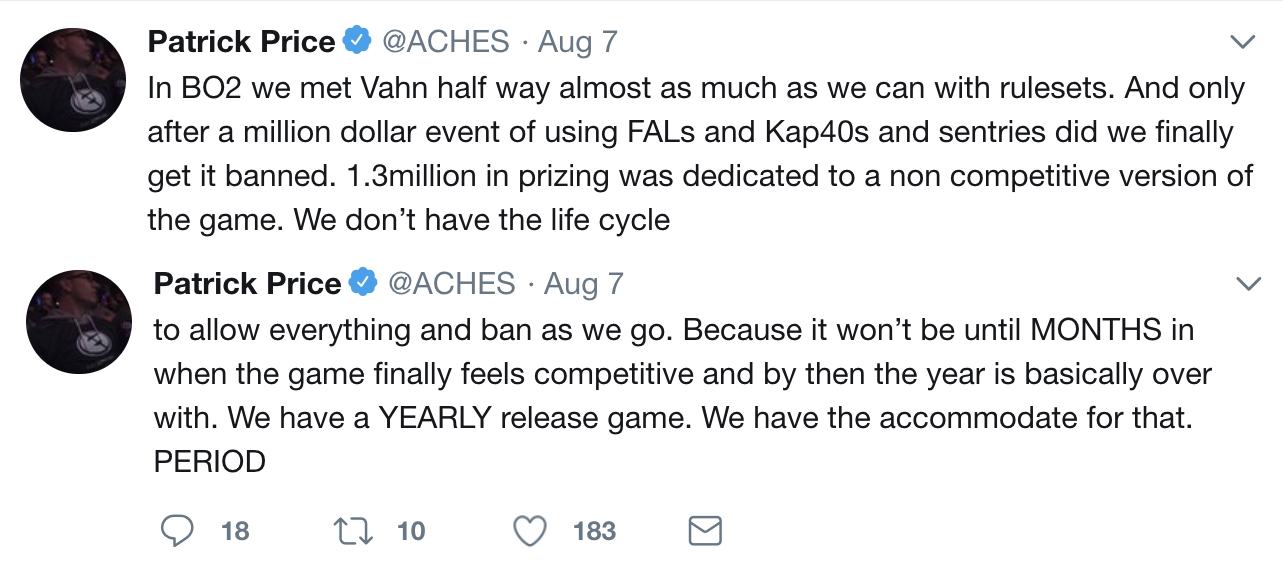Expand the first tweet's chevron menu
Viewport: 1283px width, 569px height.
point(1242,42)
